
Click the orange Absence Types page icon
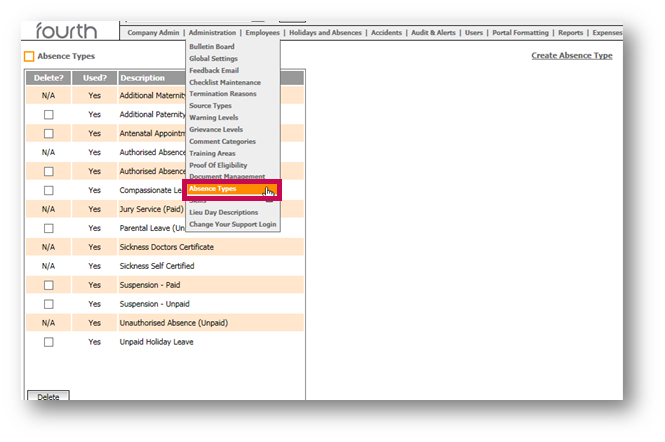29,57
